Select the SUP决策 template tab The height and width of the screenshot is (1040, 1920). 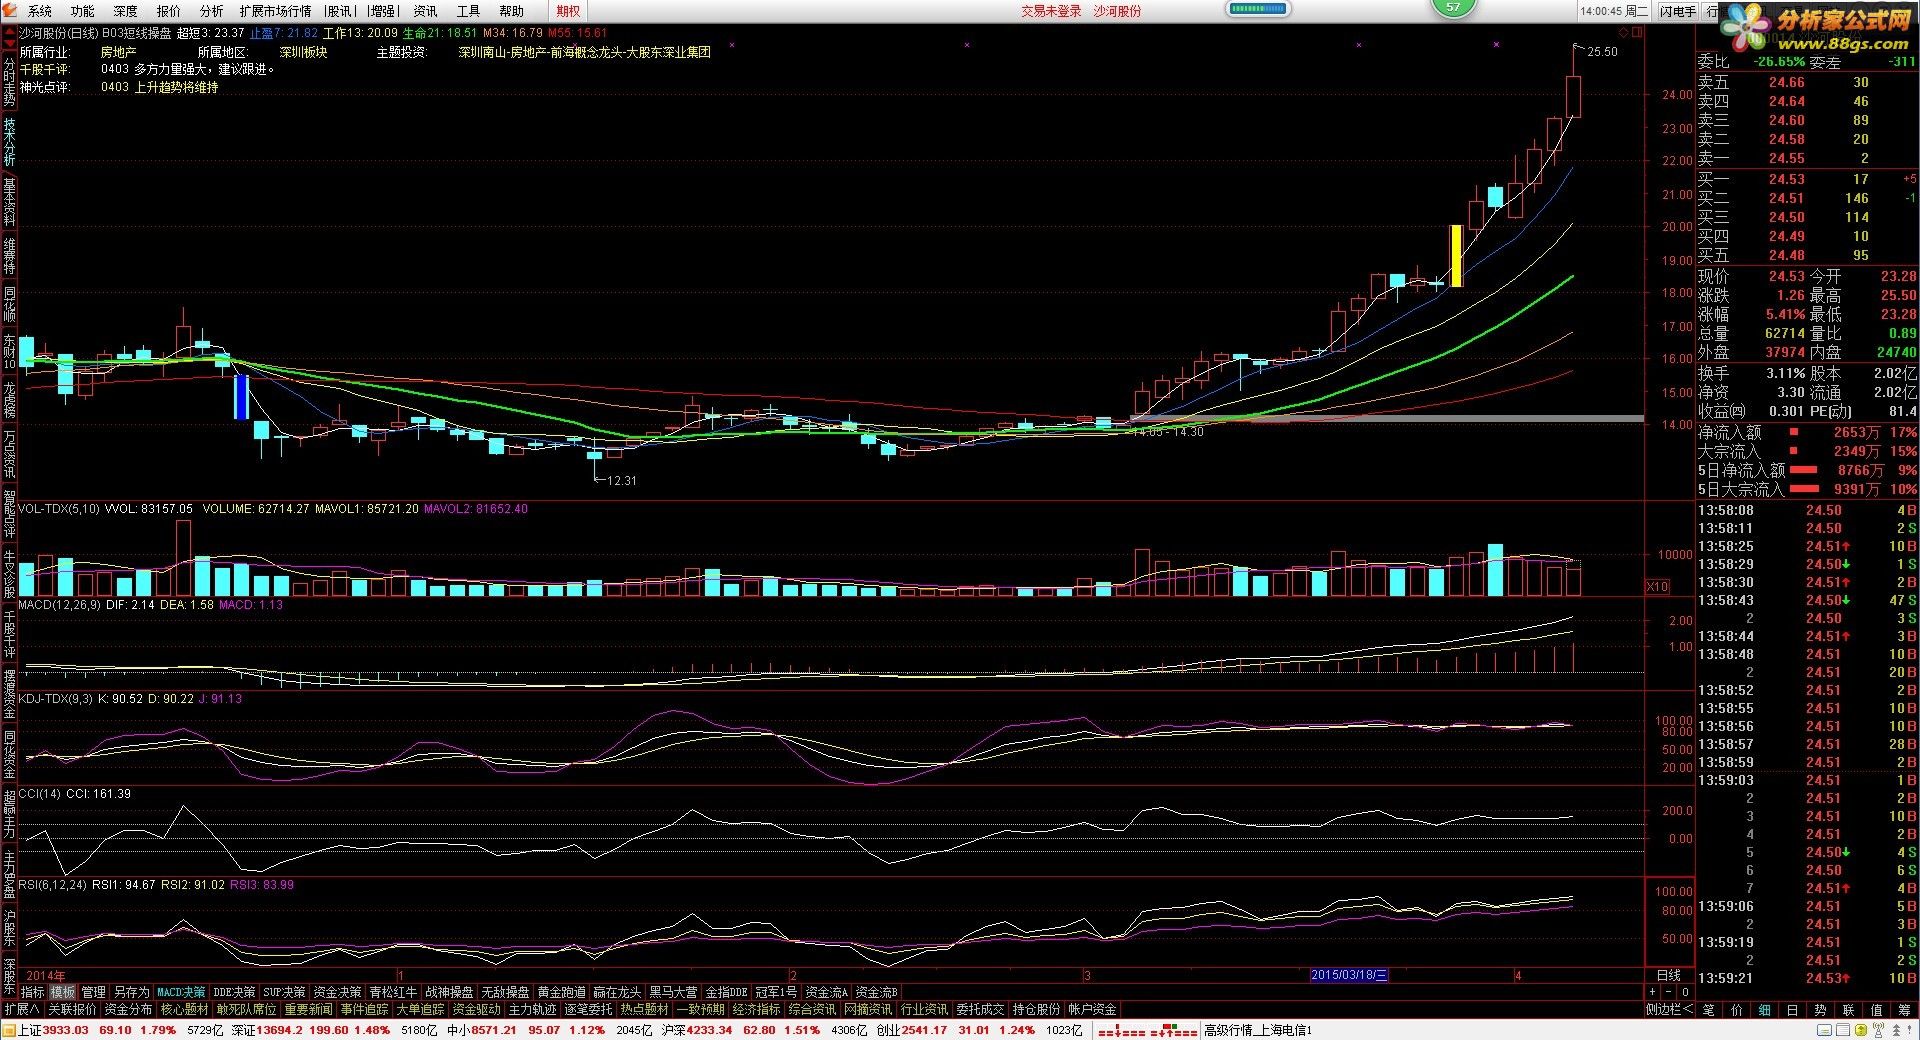284,992
